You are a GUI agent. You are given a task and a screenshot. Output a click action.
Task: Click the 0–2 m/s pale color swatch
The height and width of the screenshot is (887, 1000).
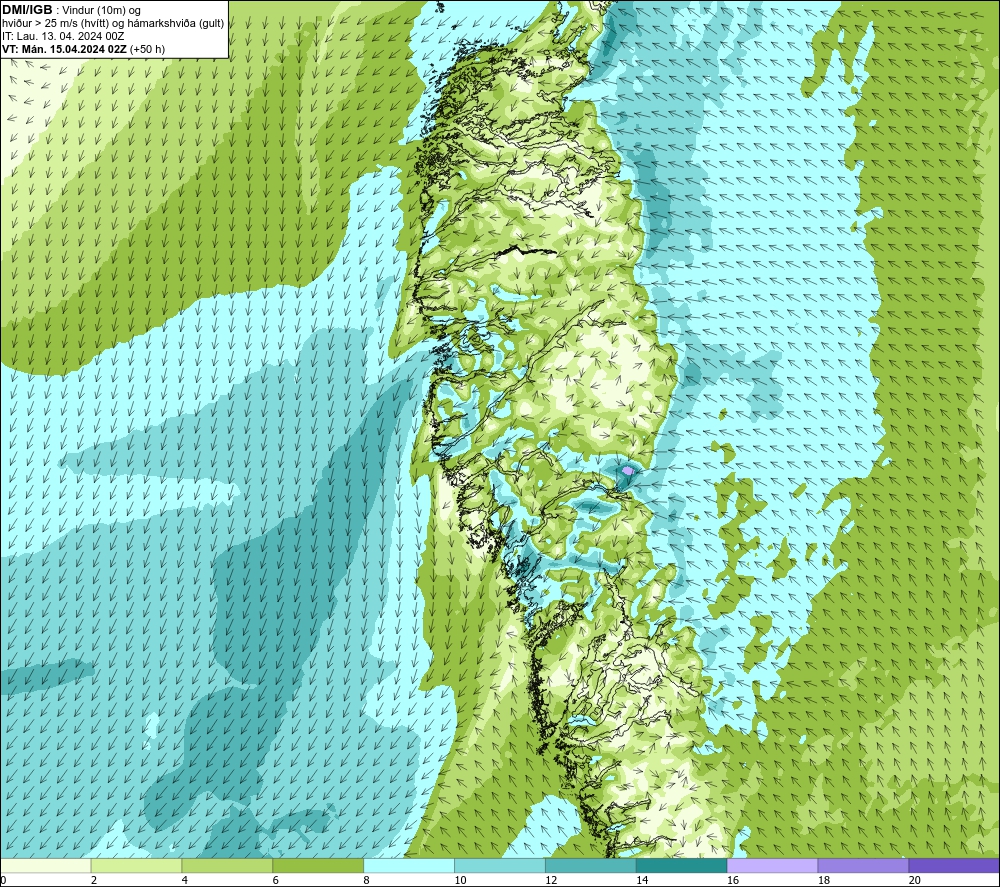click(46, 865)
